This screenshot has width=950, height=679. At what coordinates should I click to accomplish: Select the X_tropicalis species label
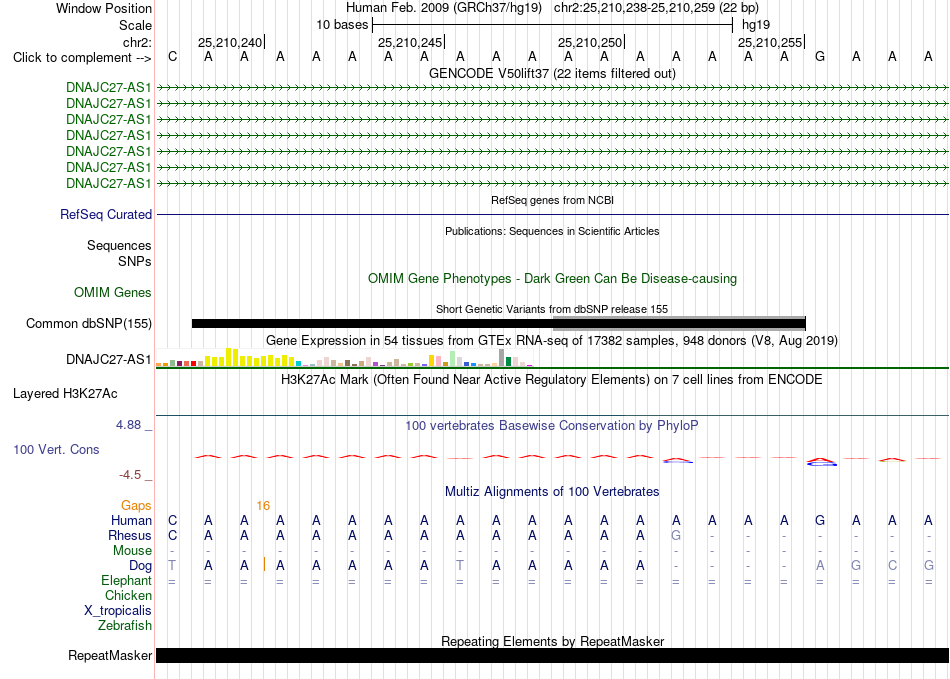118,611
